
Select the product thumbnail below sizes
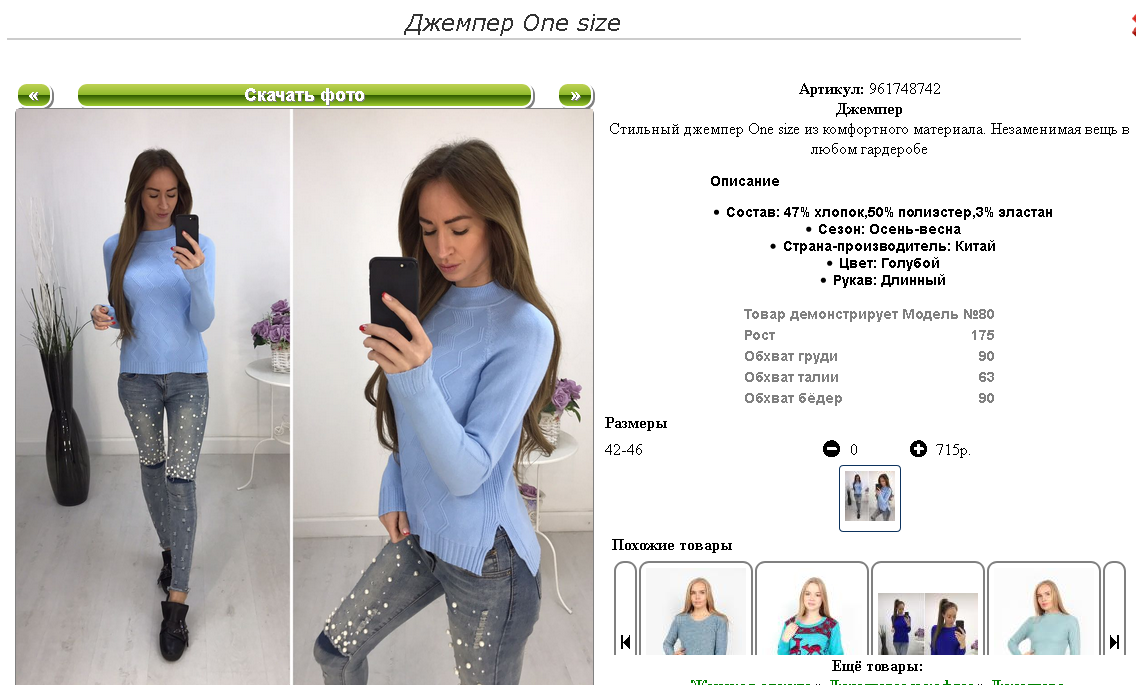(x=869, y=498)
